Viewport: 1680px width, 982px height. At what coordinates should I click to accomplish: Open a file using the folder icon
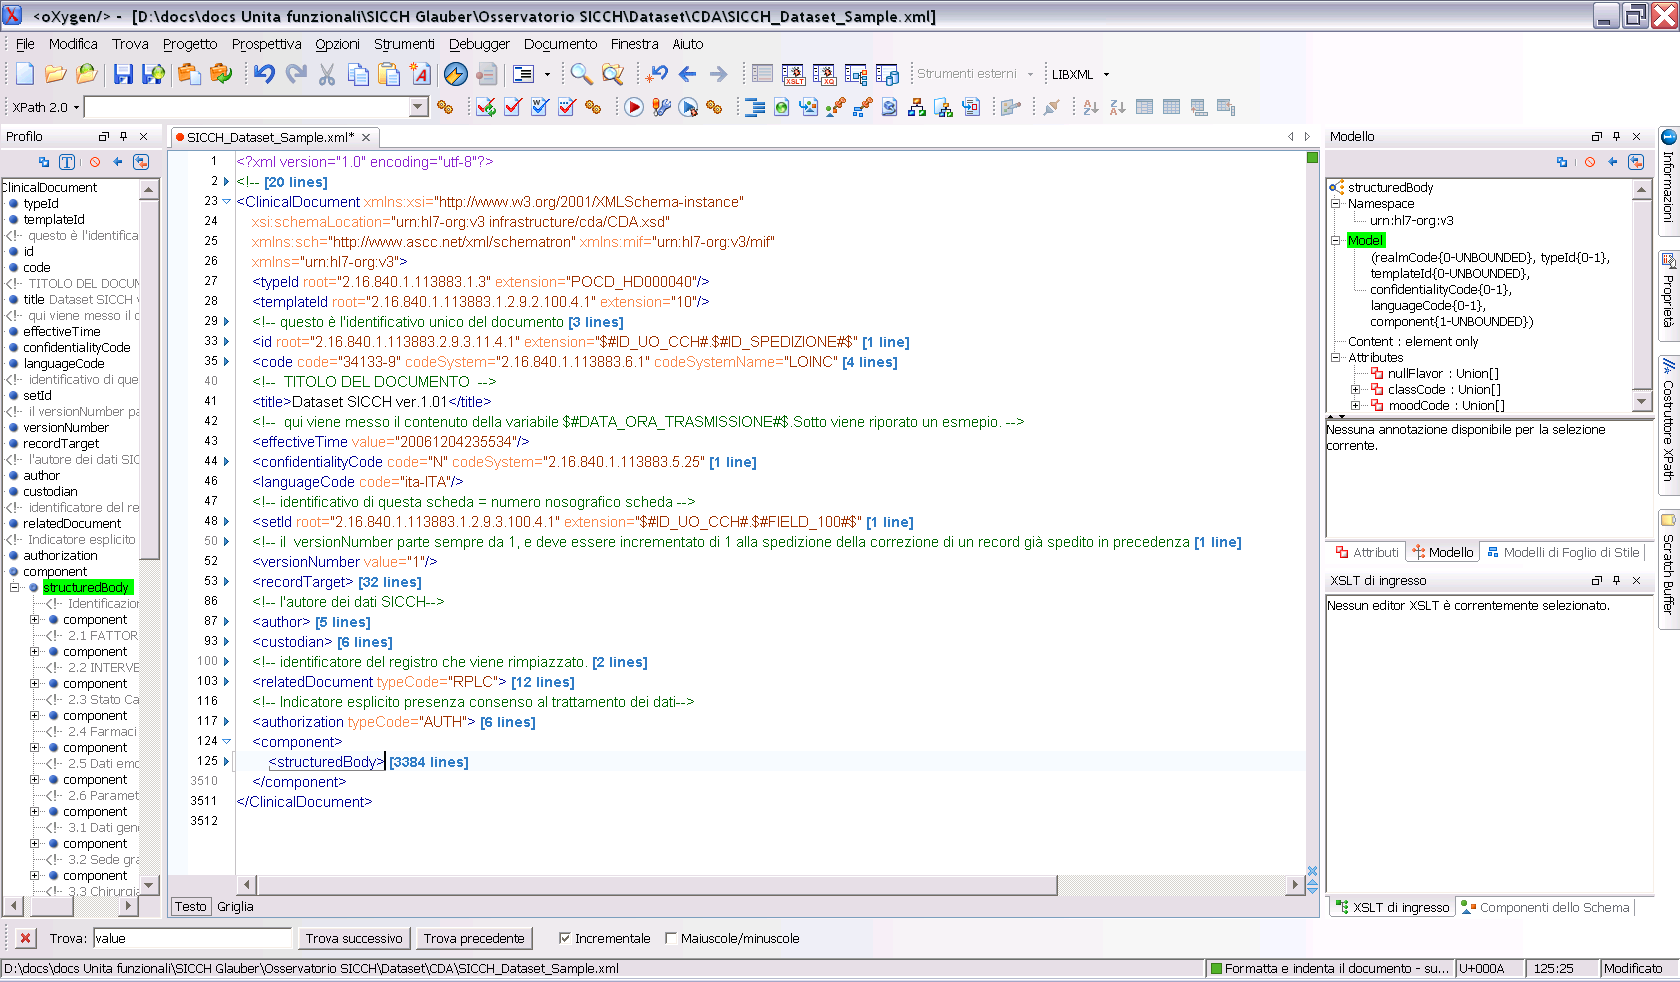point(55,74)
